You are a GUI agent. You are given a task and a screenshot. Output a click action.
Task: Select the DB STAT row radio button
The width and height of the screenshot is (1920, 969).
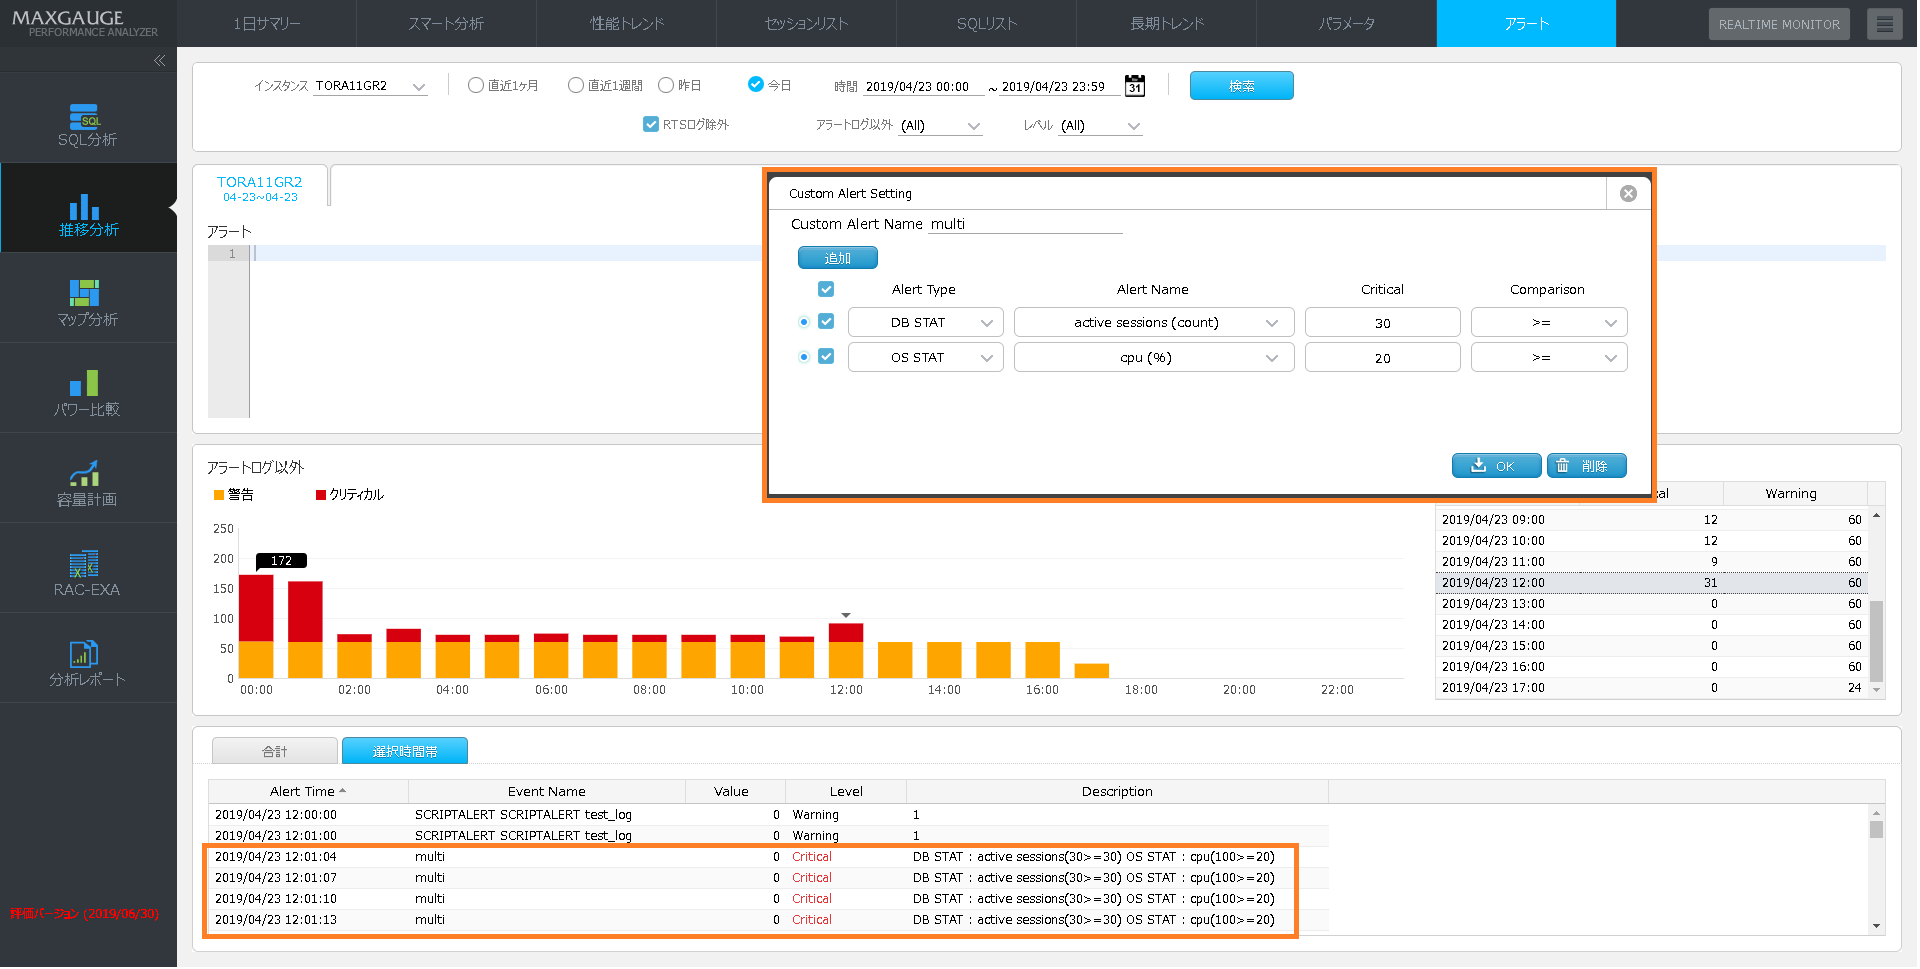pyautogui.click(x=804, y=322)
